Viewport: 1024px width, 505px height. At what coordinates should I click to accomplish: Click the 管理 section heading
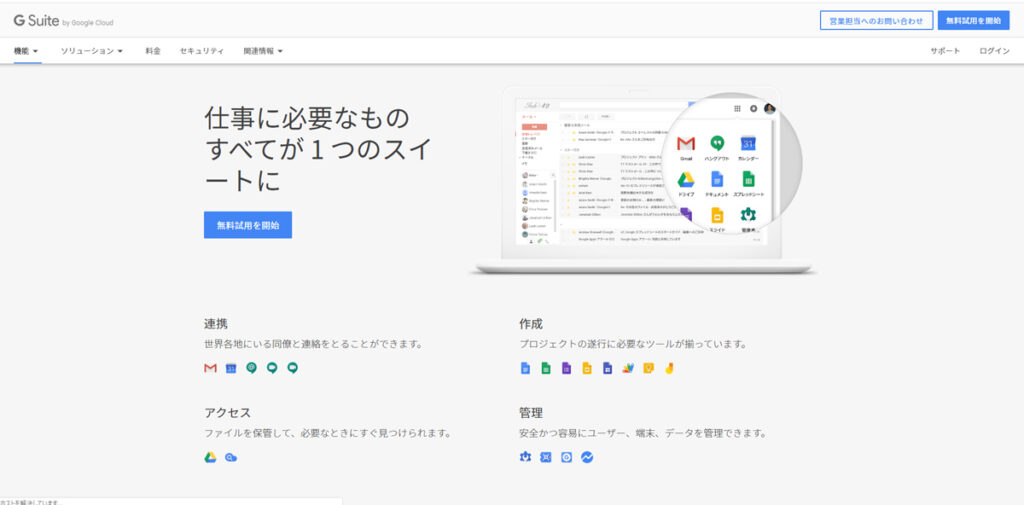click(x=531, y=413)
